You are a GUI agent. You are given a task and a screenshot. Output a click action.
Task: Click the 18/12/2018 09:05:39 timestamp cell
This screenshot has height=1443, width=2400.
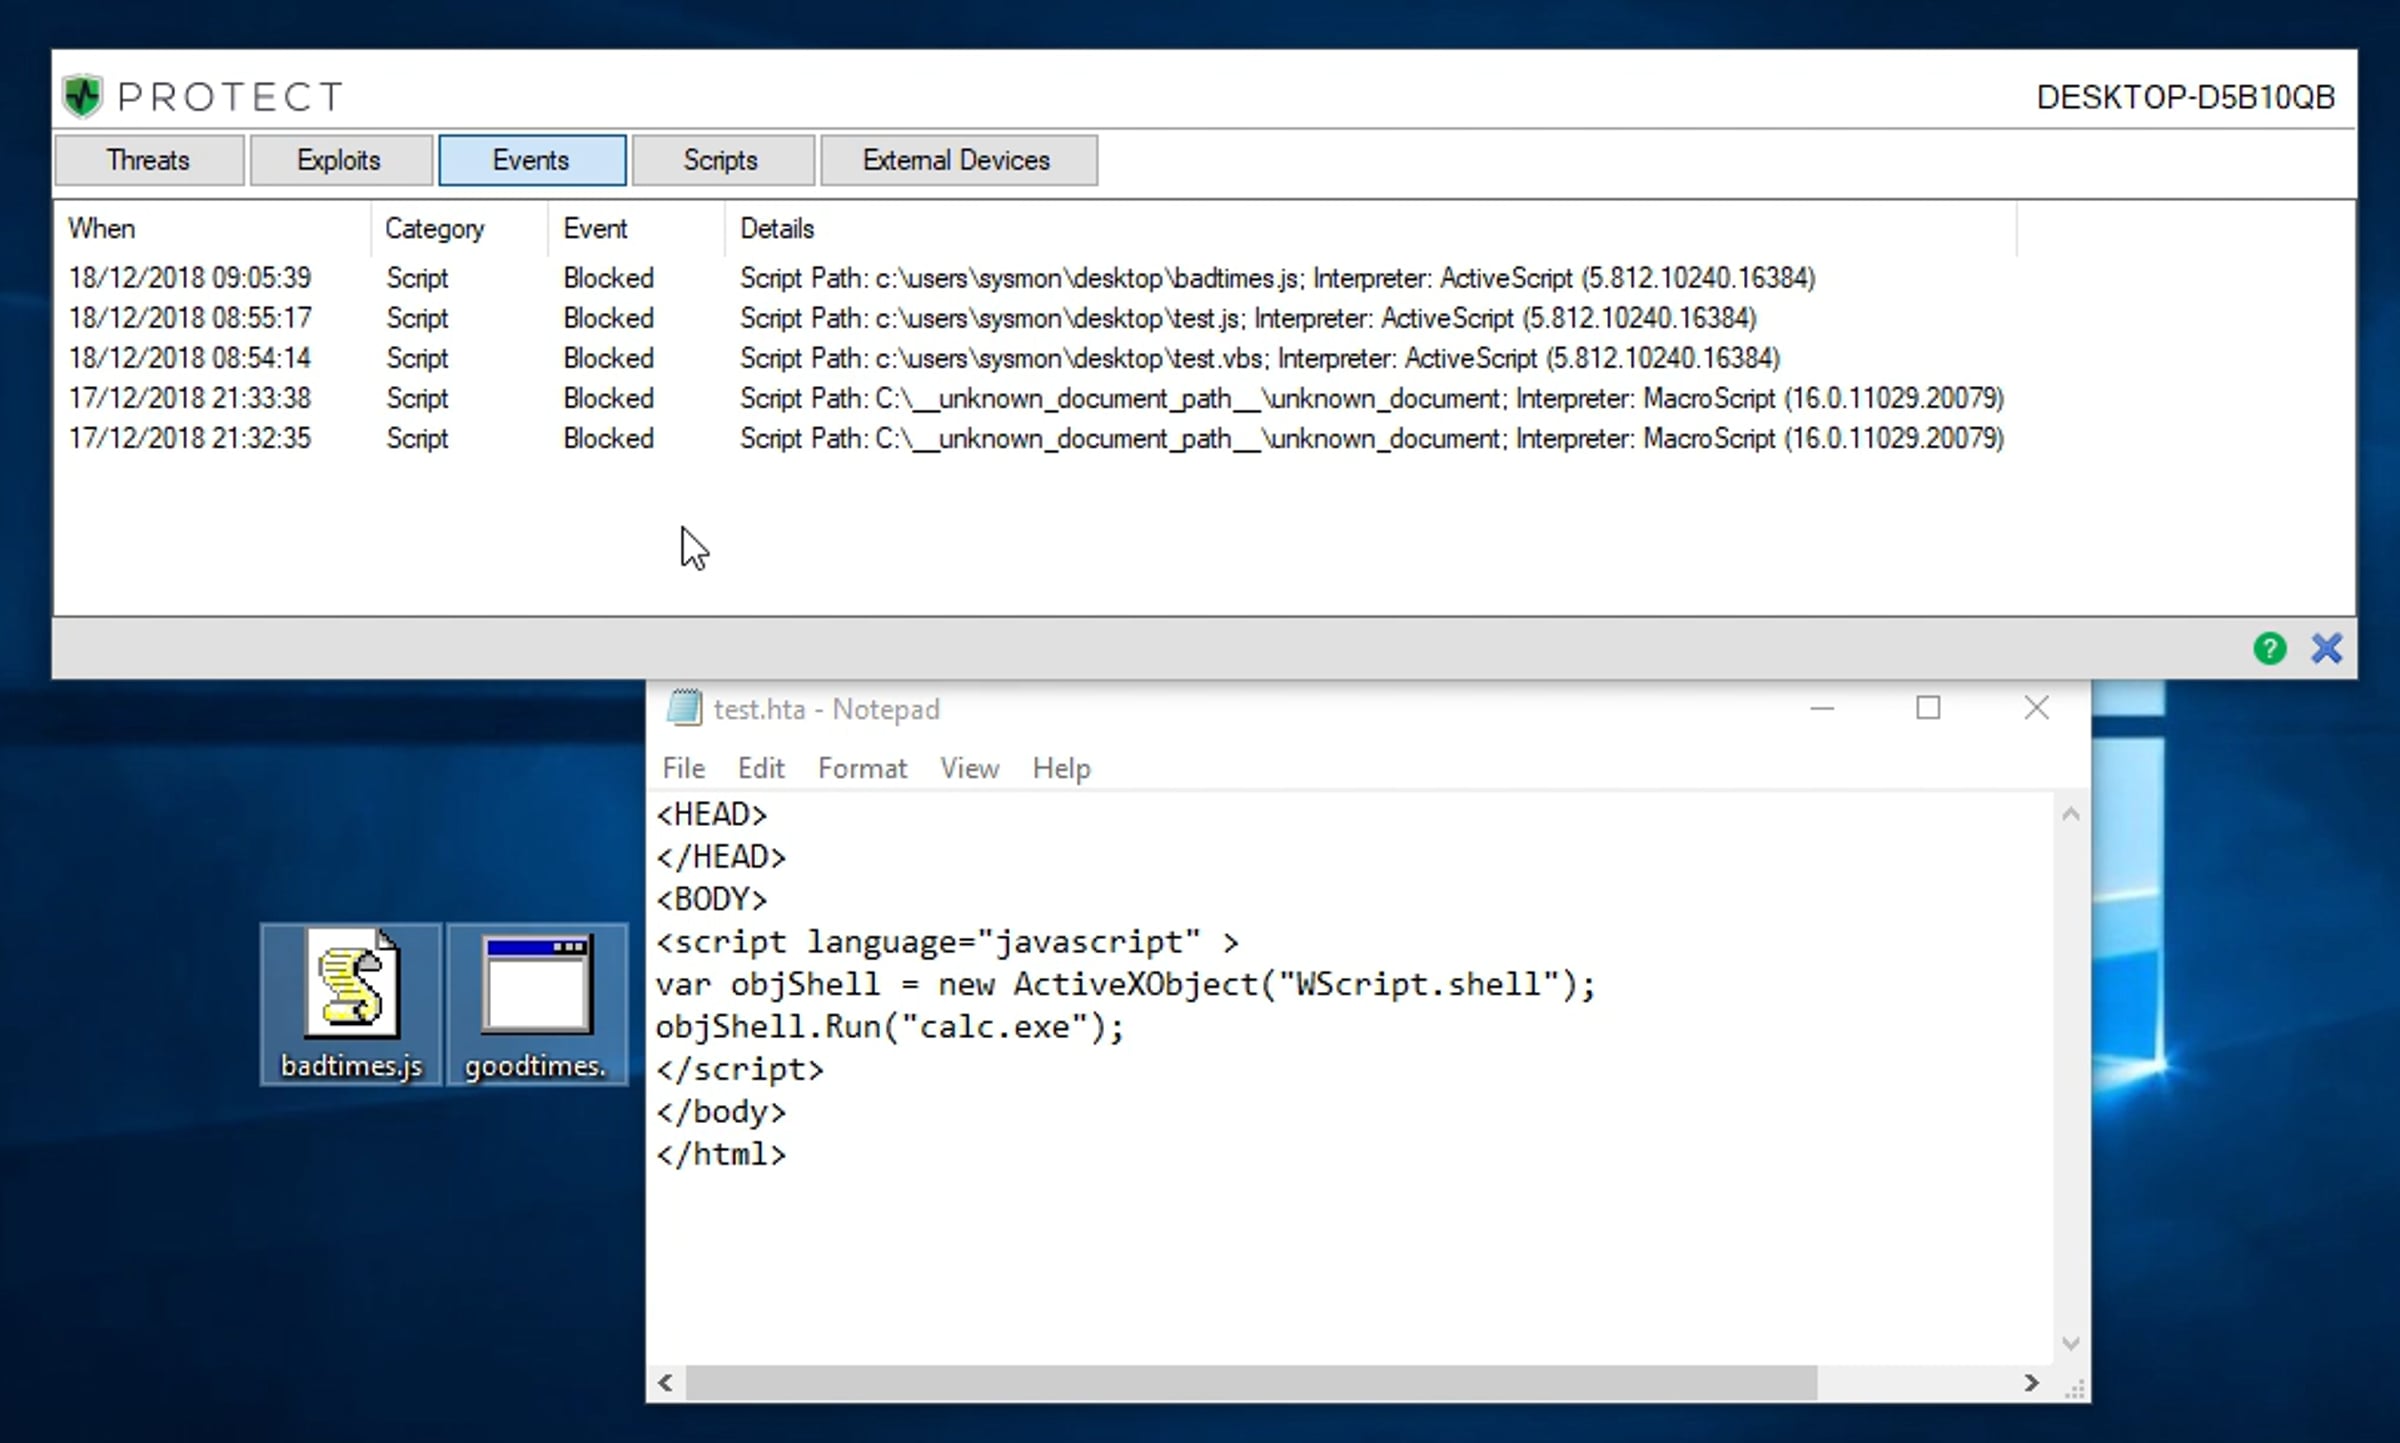pyautogui.click(x=190, y=278)
